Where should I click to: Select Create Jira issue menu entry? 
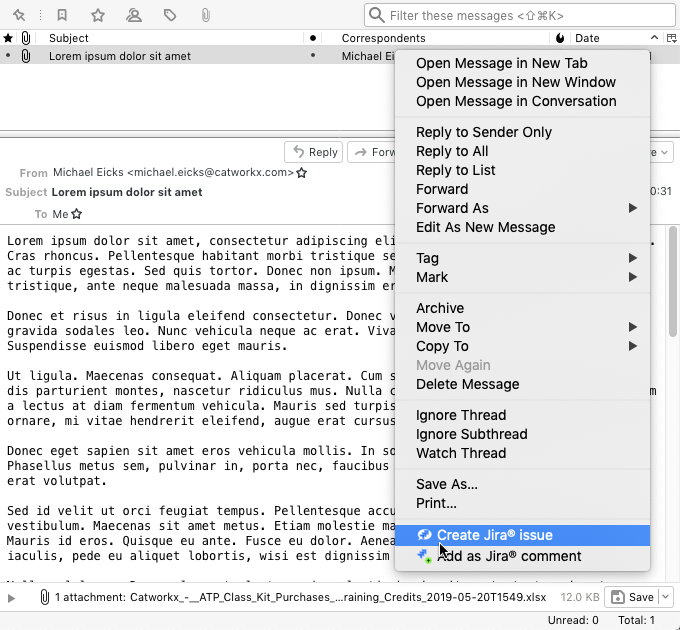pyautogui.click(x=494, y=535)
